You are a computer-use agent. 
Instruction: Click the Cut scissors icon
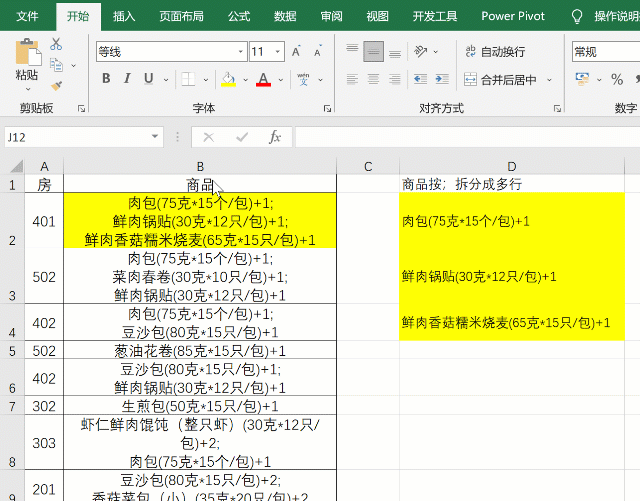(x=56, y=44)
